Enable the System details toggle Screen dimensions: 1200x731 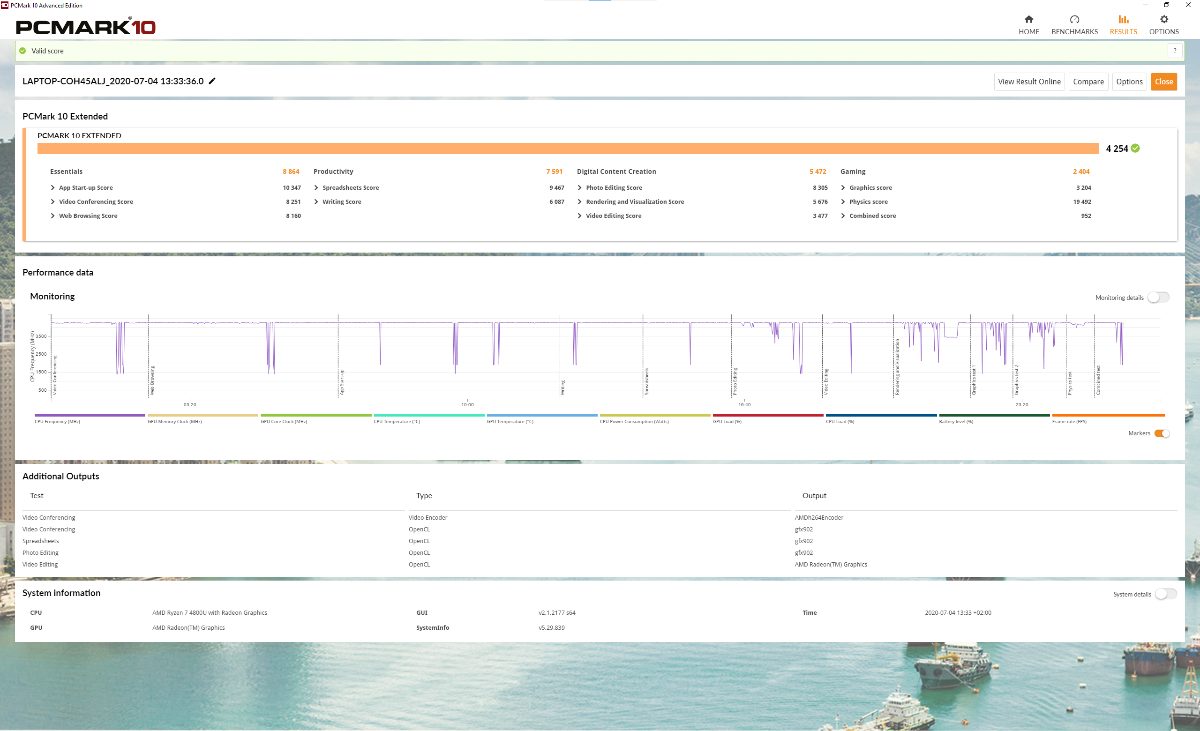pos(1165,594)
